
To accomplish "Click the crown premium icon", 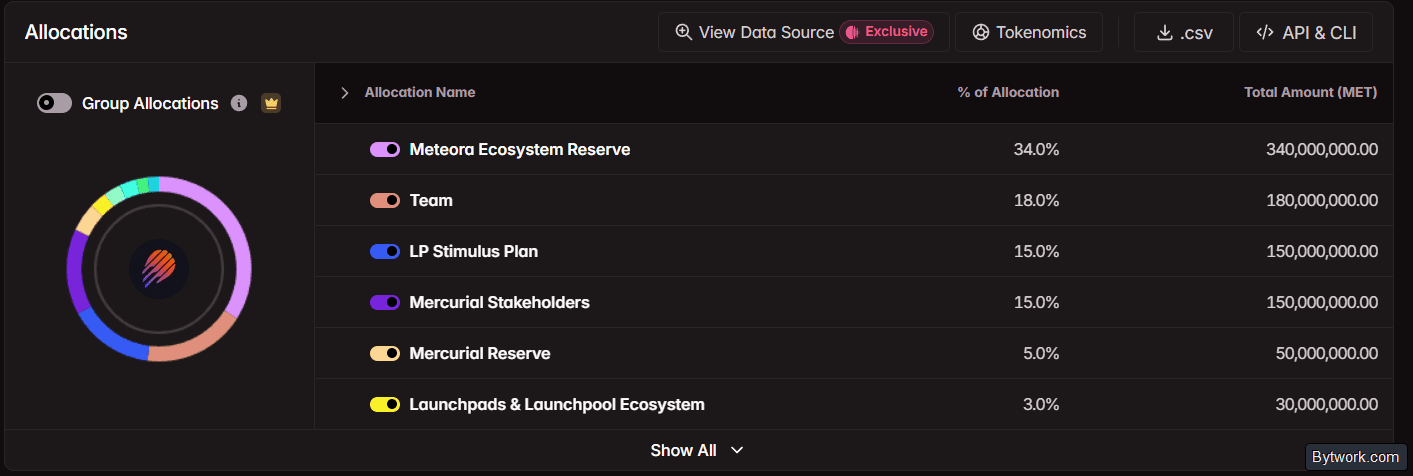I will 271,103.
